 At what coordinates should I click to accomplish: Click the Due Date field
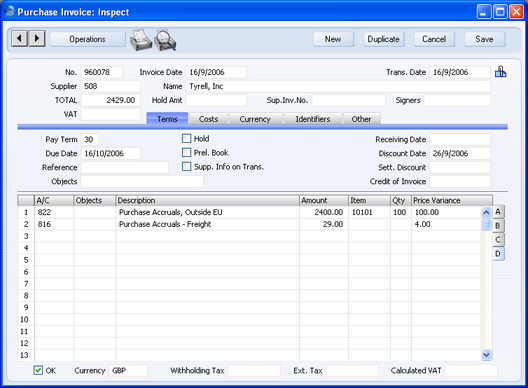[x=110, y=154]
